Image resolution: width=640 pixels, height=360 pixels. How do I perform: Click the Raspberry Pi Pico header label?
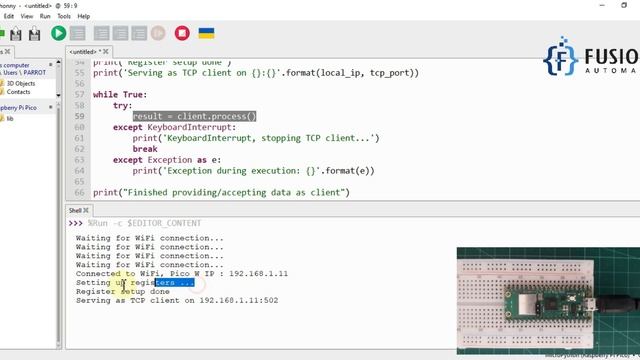coord(18,107)
